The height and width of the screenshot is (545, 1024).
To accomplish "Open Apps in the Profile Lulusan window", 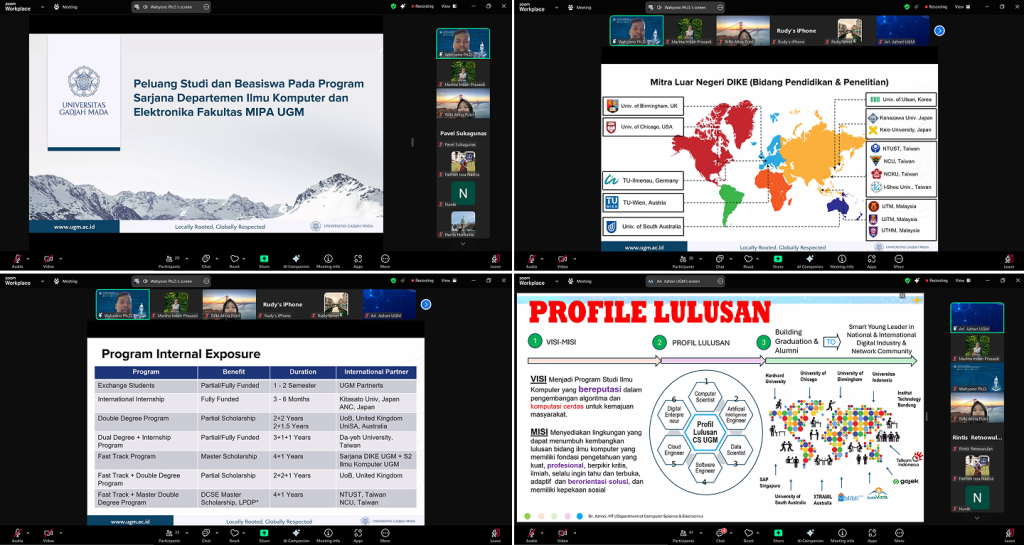I will click(872, 535).
